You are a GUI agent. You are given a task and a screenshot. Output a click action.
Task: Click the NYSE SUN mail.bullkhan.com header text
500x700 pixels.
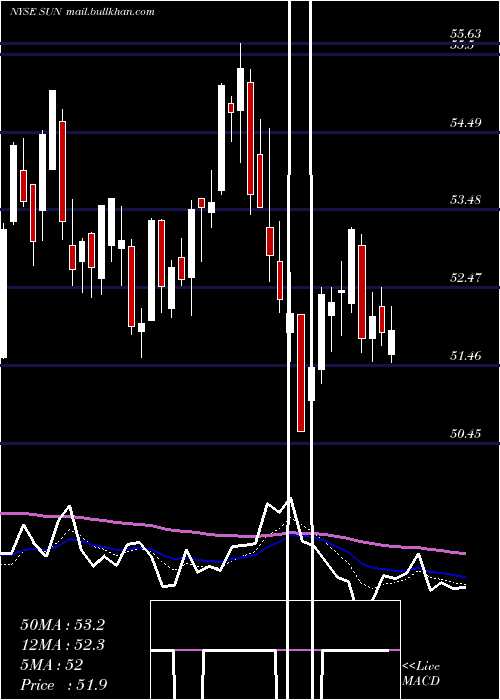[82, 12]
